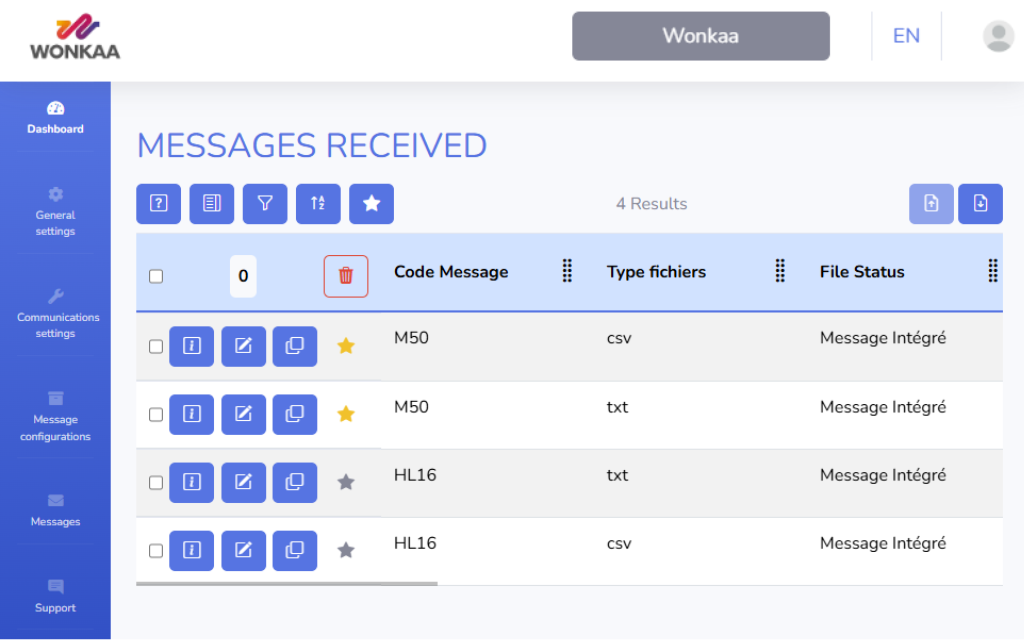1024x640 pixels.
Task: Click the red trash delete button
Action: click(346, 276)
